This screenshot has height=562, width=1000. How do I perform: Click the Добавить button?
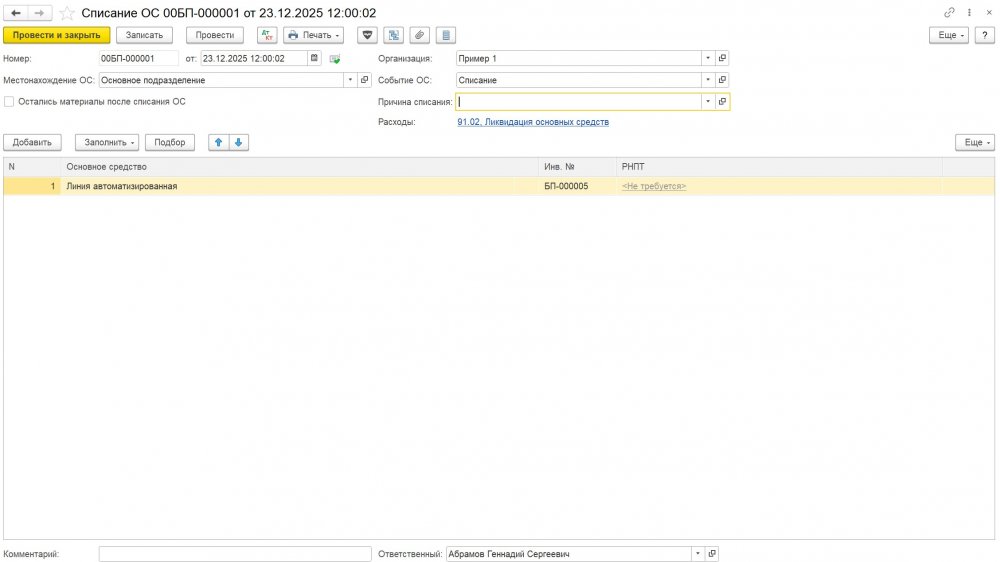coord(33,142)
